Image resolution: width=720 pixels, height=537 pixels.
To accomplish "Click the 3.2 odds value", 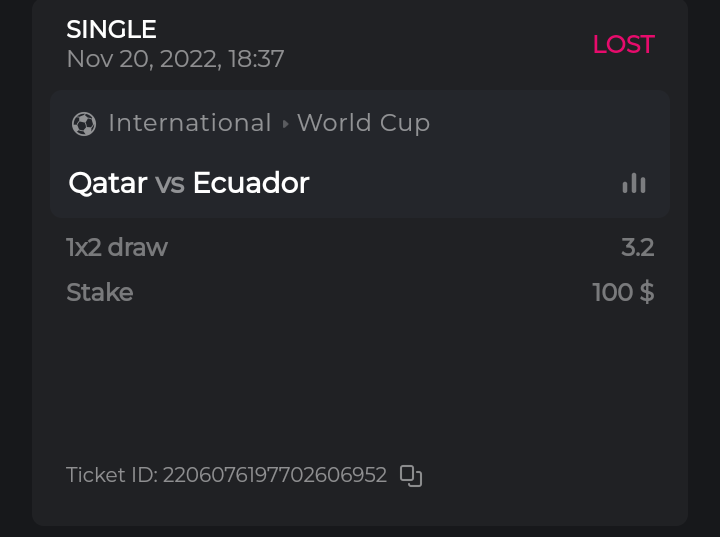I will tap(637, 247).
